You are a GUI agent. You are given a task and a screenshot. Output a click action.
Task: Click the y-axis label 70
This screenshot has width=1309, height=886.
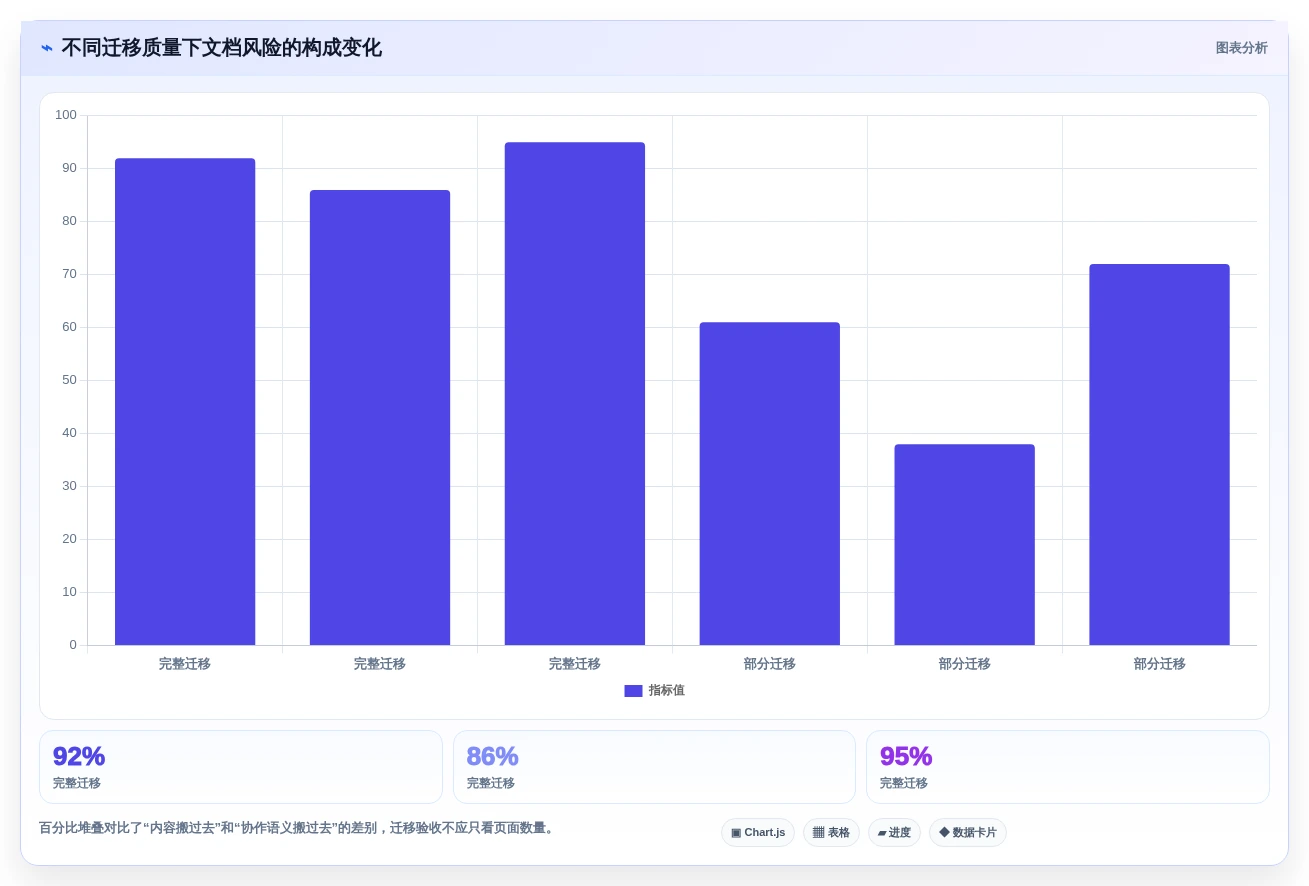tap(69, 274)
